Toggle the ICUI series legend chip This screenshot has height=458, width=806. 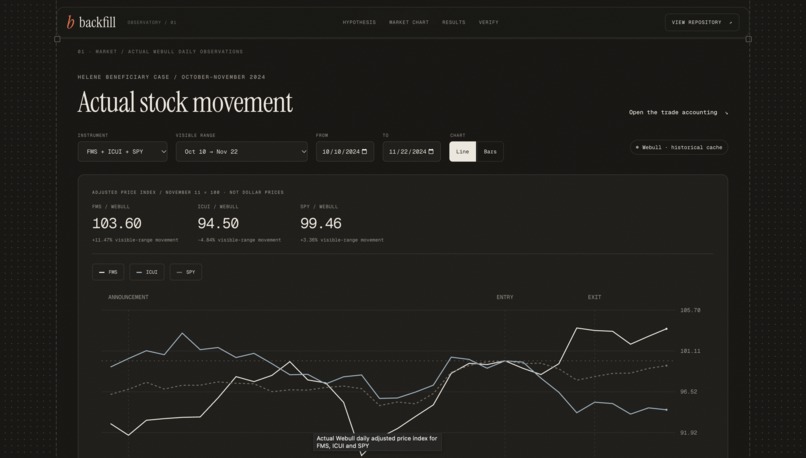click(147, 272)
